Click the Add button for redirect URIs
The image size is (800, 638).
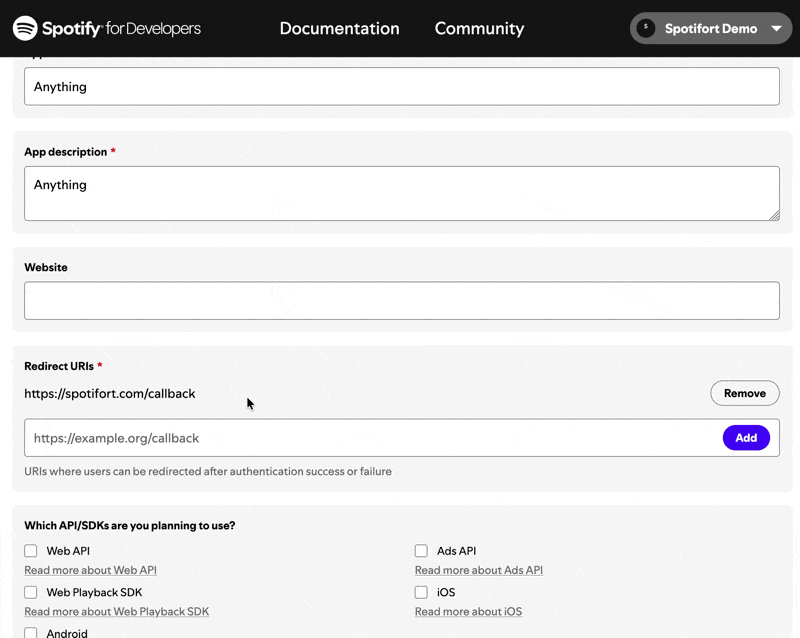pos(746,438)
